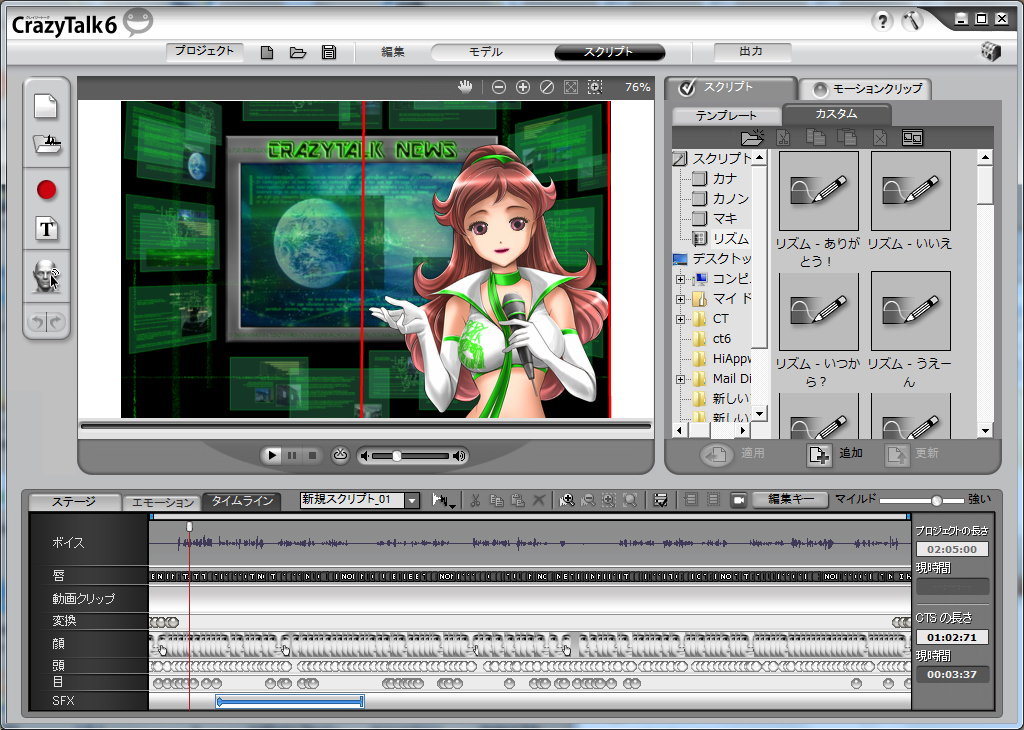Click the dashed-box magnifier zoom icon in the preview
1024x730 pixels.
pyautogui.click(x=594, y=87)
